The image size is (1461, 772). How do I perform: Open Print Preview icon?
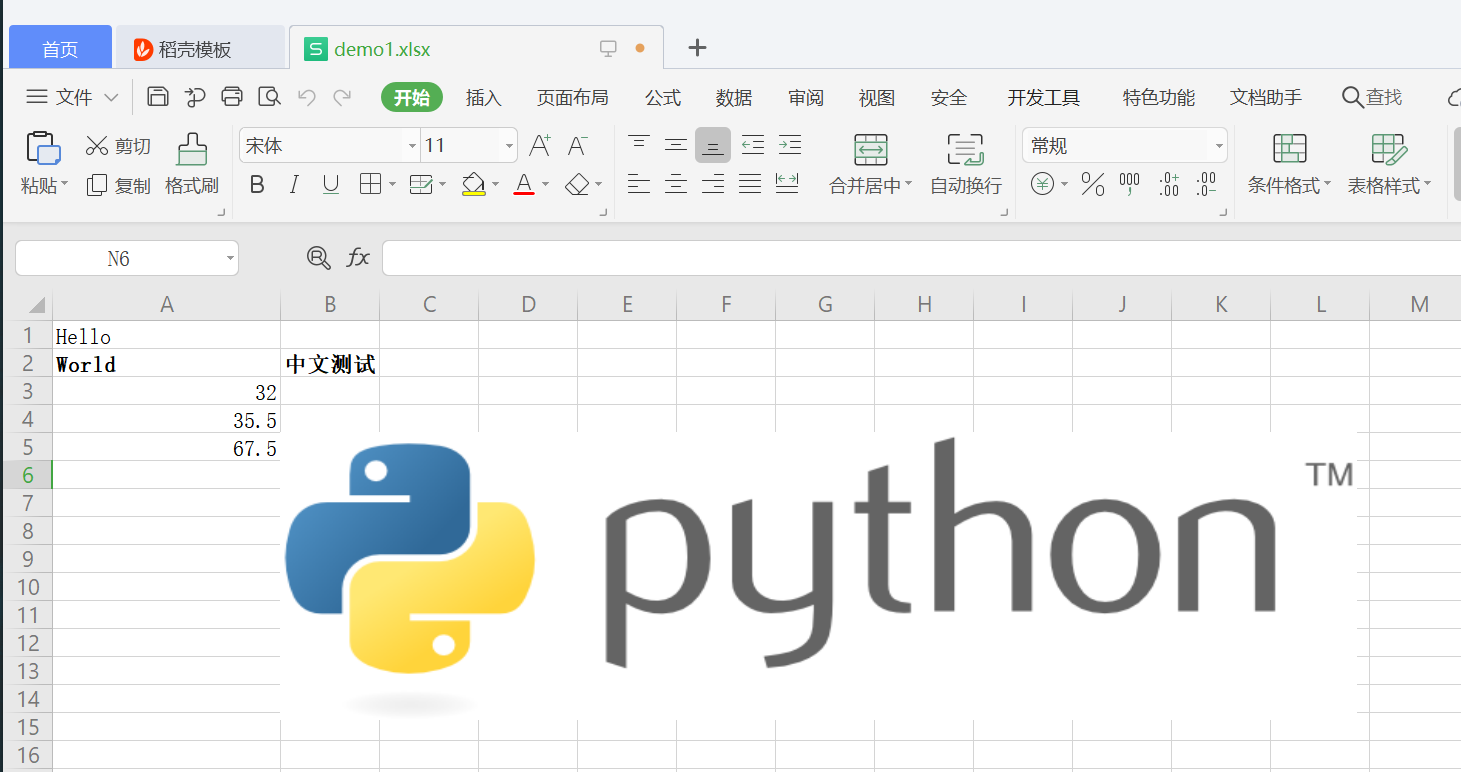[269, 97]
